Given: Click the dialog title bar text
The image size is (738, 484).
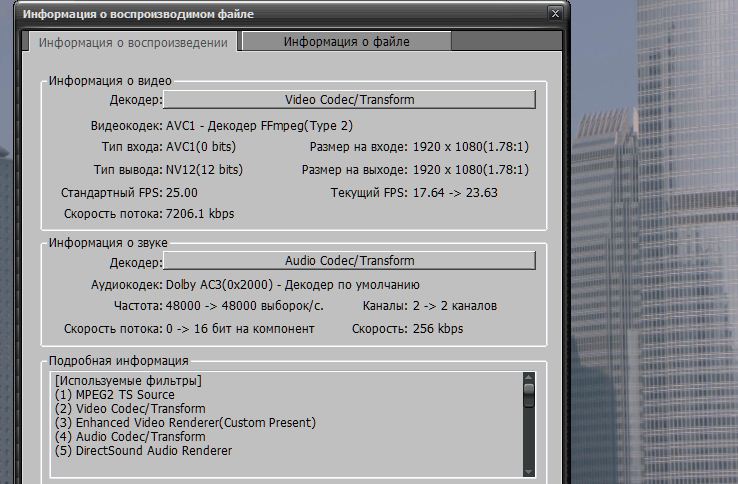Looking at the screenshot, I should point(139,14).
